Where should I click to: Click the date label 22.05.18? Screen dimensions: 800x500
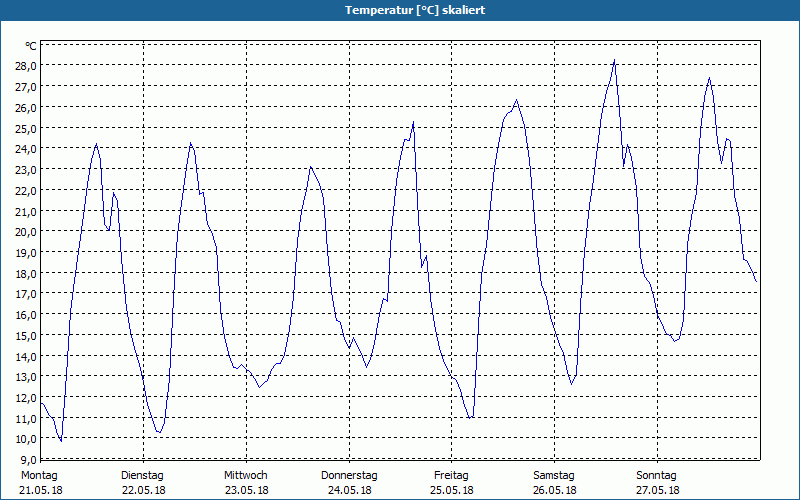point(144,490)
